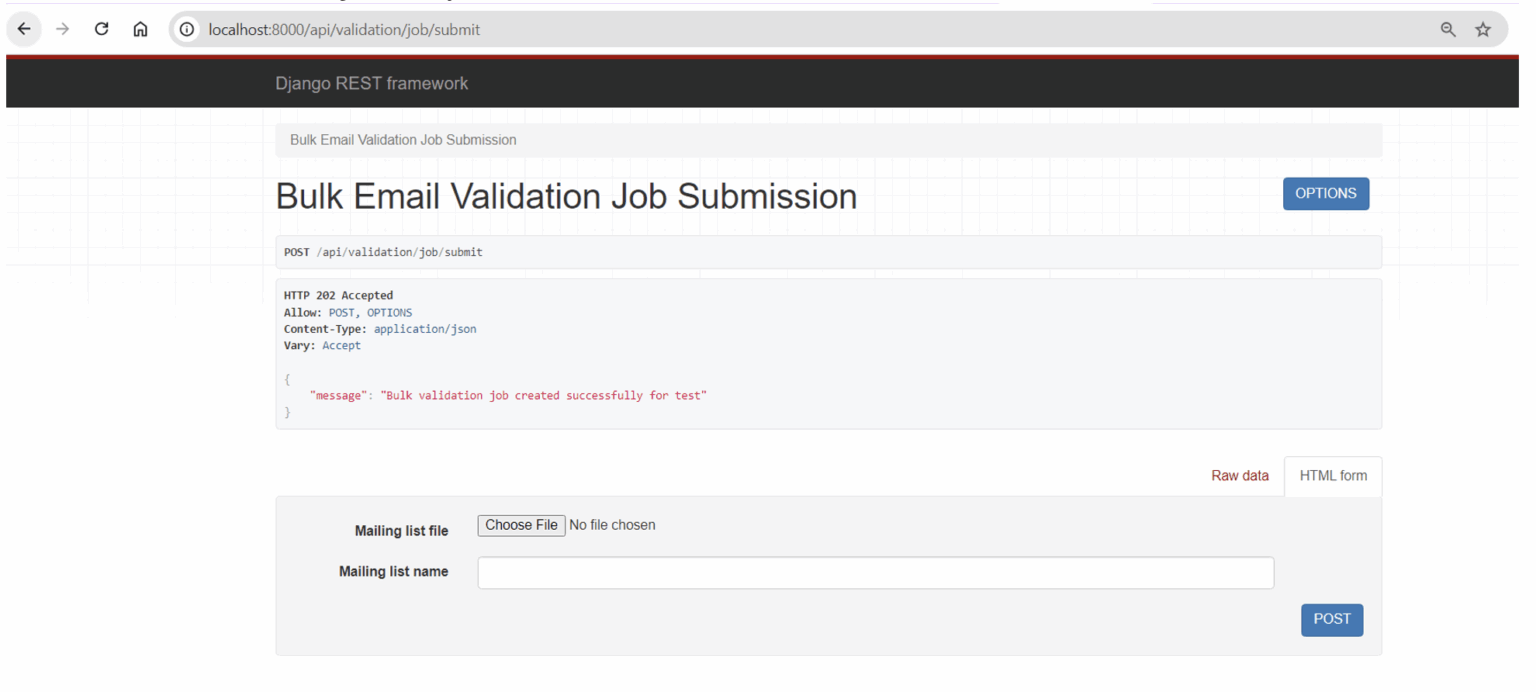Click the Choose File button

click(521, 525)
